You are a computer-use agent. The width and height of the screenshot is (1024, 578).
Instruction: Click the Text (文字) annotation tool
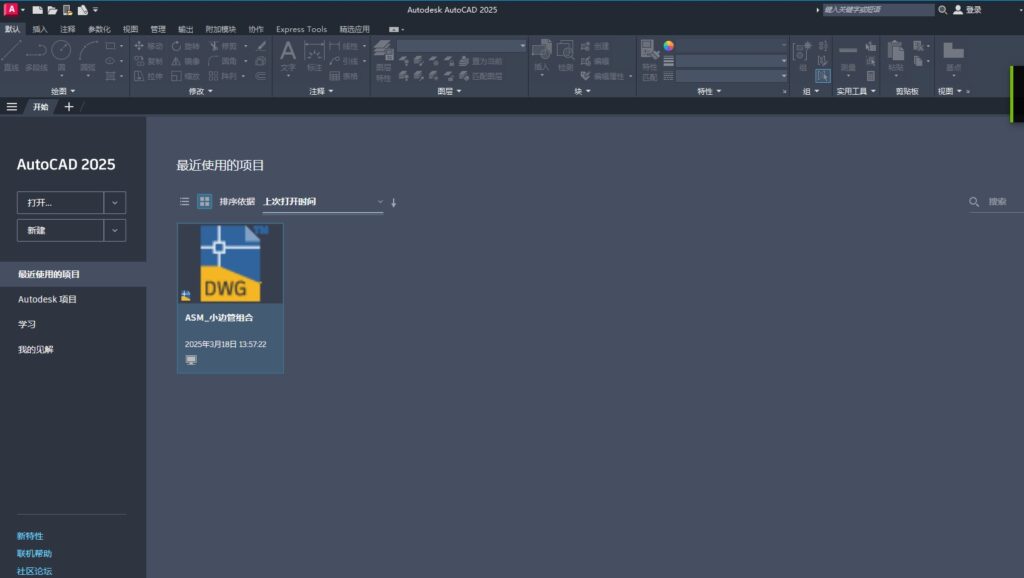tap(288, 56)
